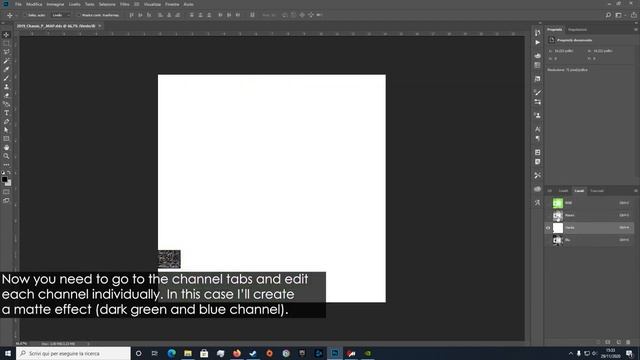Open the Livello dropdown in the options bar
This screenshot has height=360, width=640.
click(61, 15)
